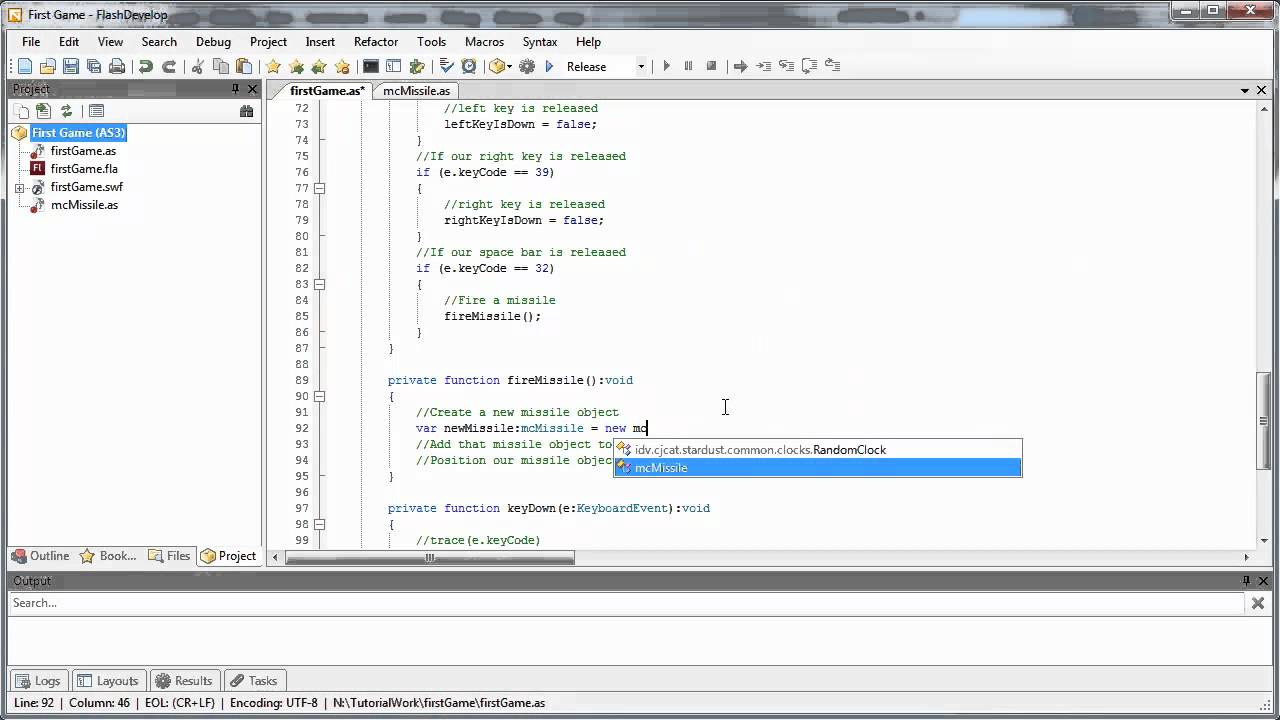The width and height of the screenshot is (1280, 720).
Task: Switch to the Layouts tab at bottom
Action: tap(108, 681)
